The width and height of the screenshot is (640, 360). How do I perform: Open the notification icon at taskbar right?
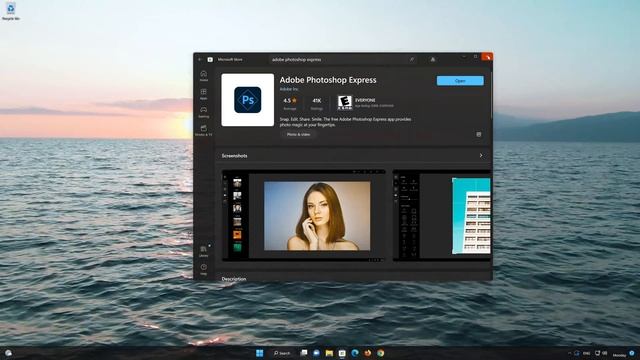pyautogui.click(x=632, y=353)
